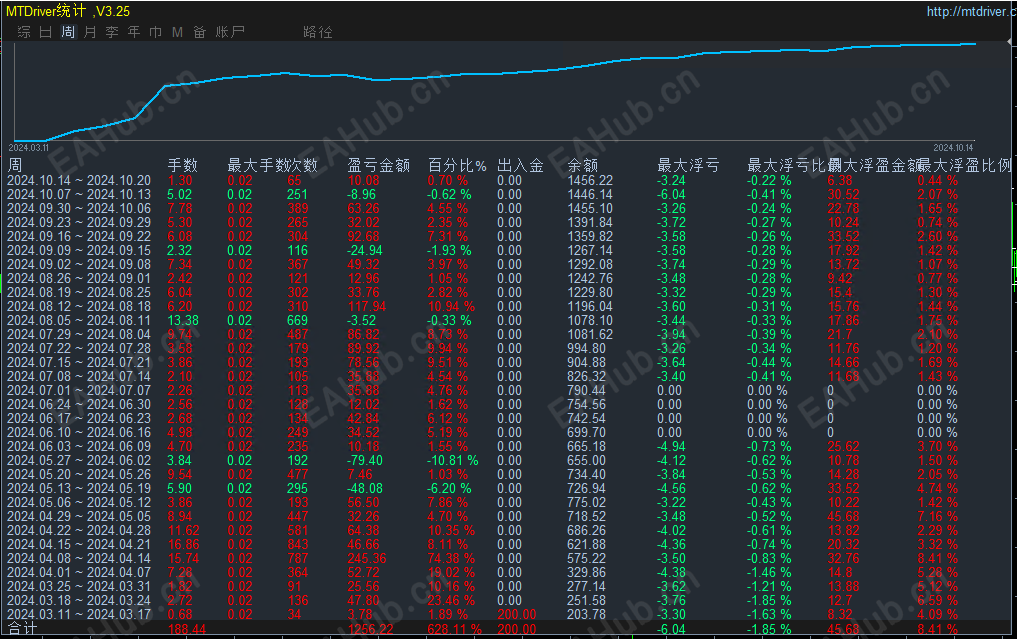The height and width of the screenshot is (639, 1017).
Task: Click the 最大浮亏 column header
Action: tap(688, 165)
